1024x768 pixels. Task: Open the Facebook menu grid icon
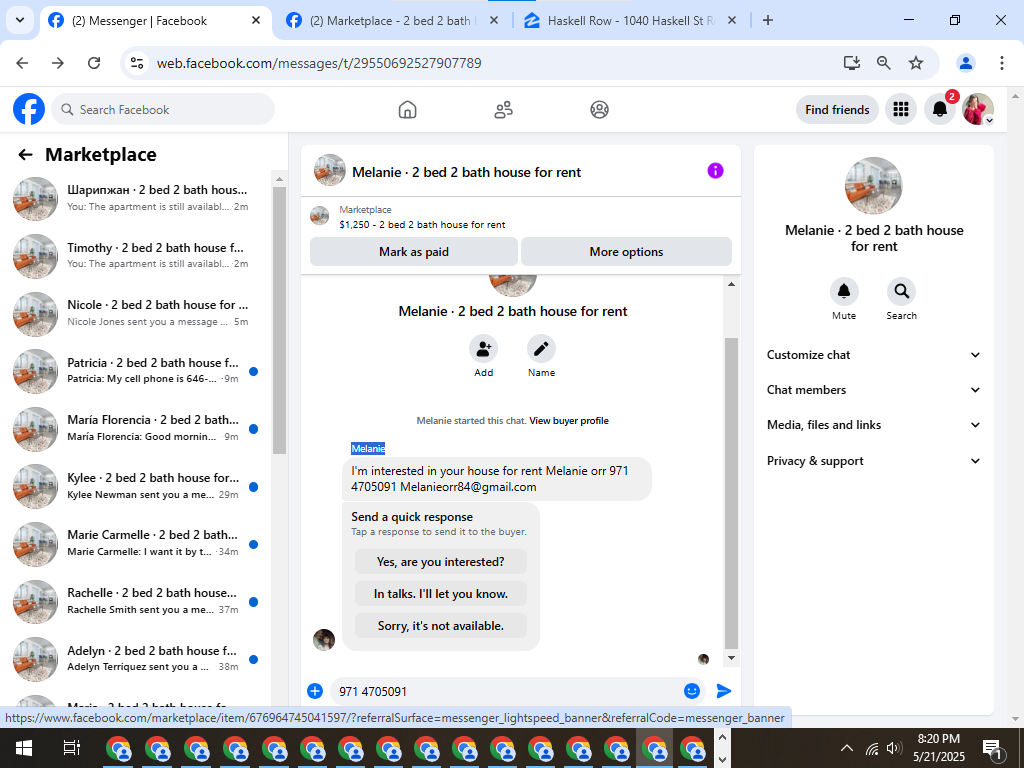[x=901, y=109]
